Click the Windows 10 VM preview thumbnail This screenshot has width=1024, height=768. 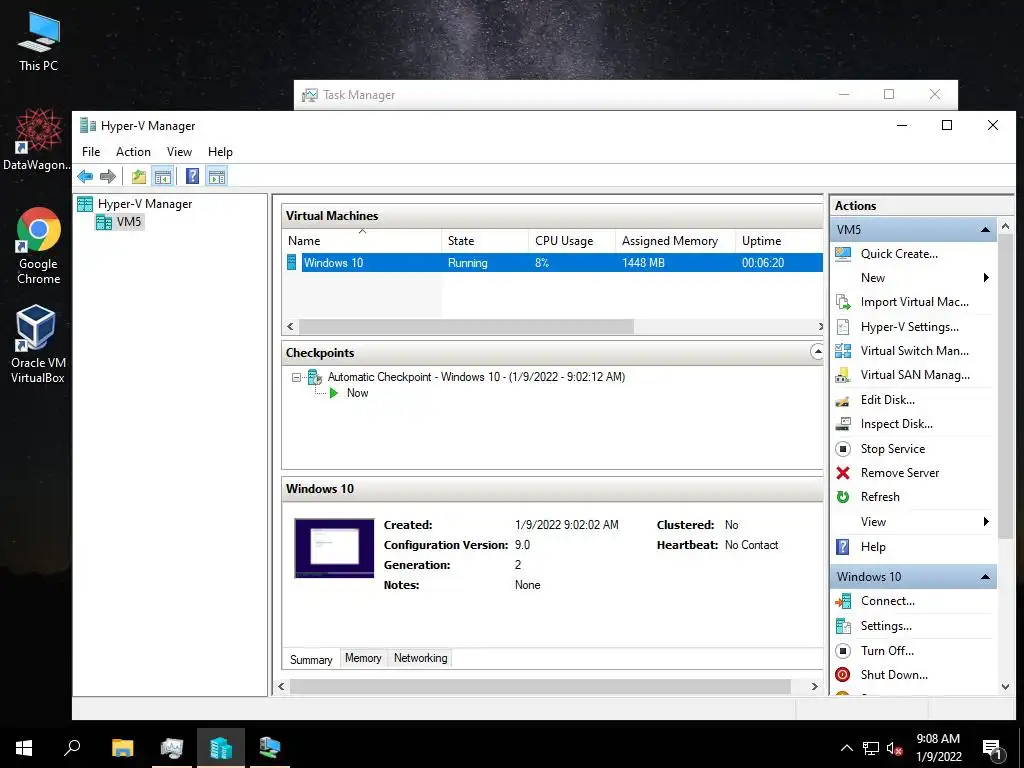coord(334,549)
